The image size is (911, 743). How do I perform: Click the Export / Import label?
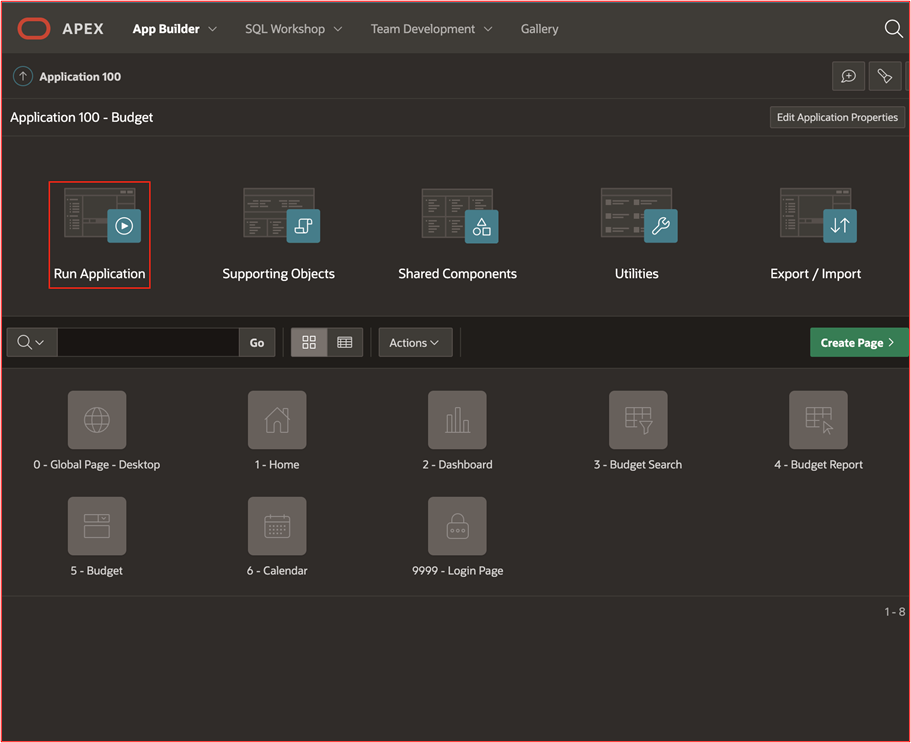[816, 274]
